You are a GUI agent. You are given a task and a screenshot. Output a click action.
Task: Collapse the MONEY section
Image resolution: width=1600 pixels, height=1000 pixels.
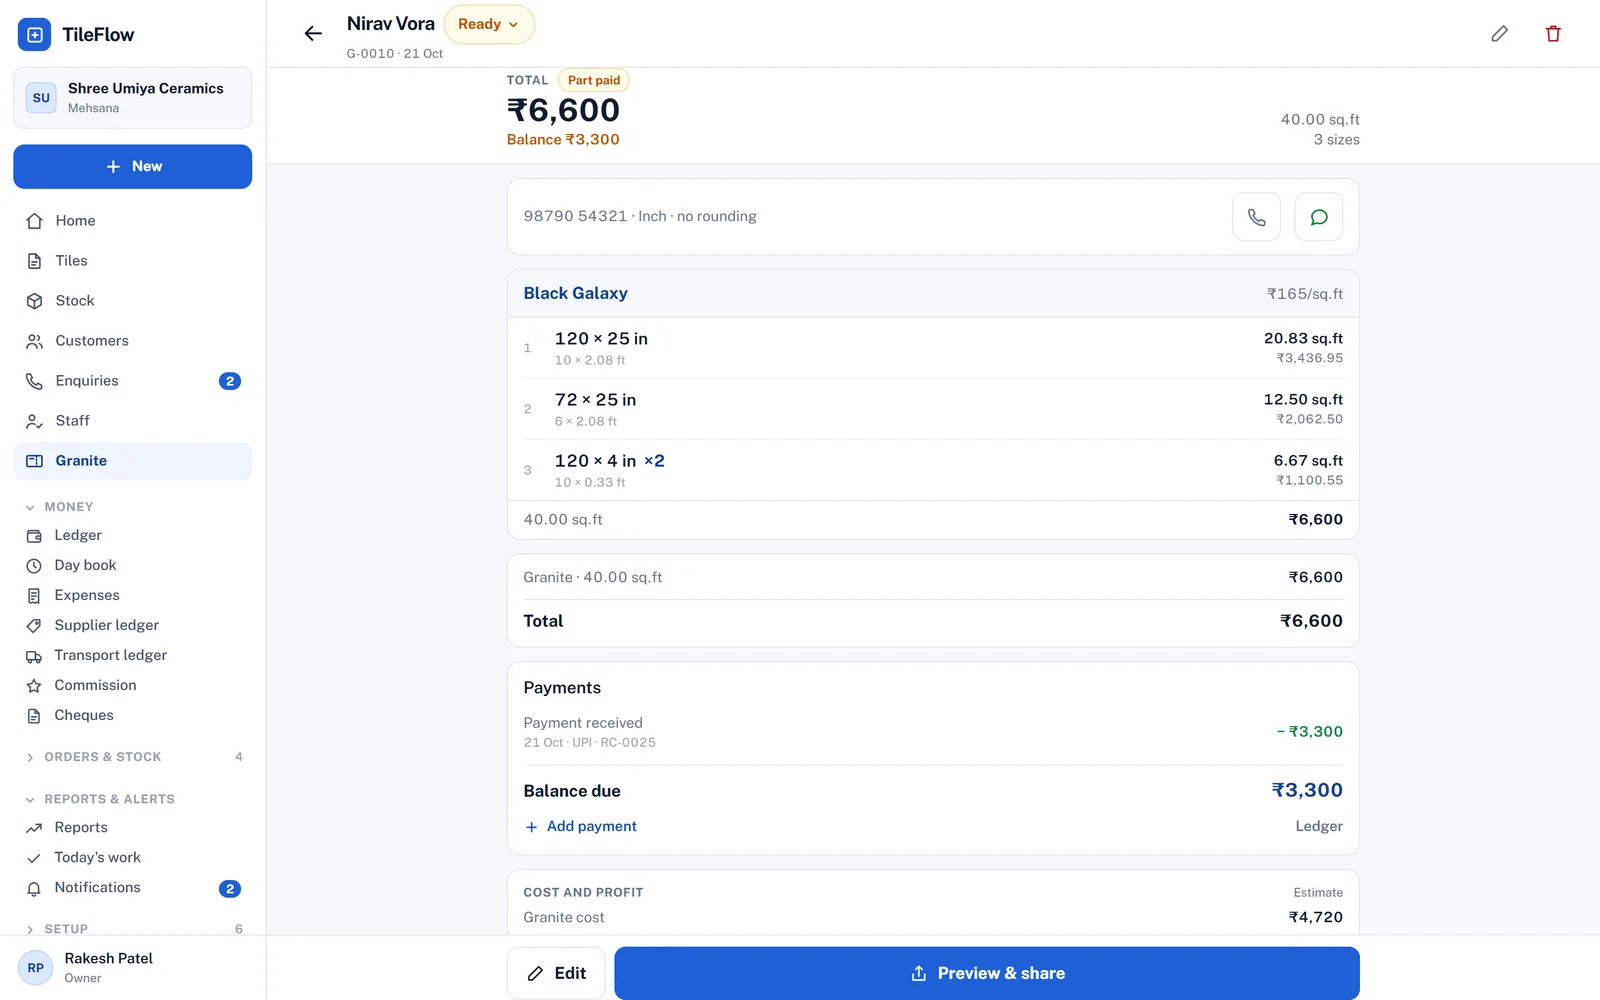tap(132, 507)
